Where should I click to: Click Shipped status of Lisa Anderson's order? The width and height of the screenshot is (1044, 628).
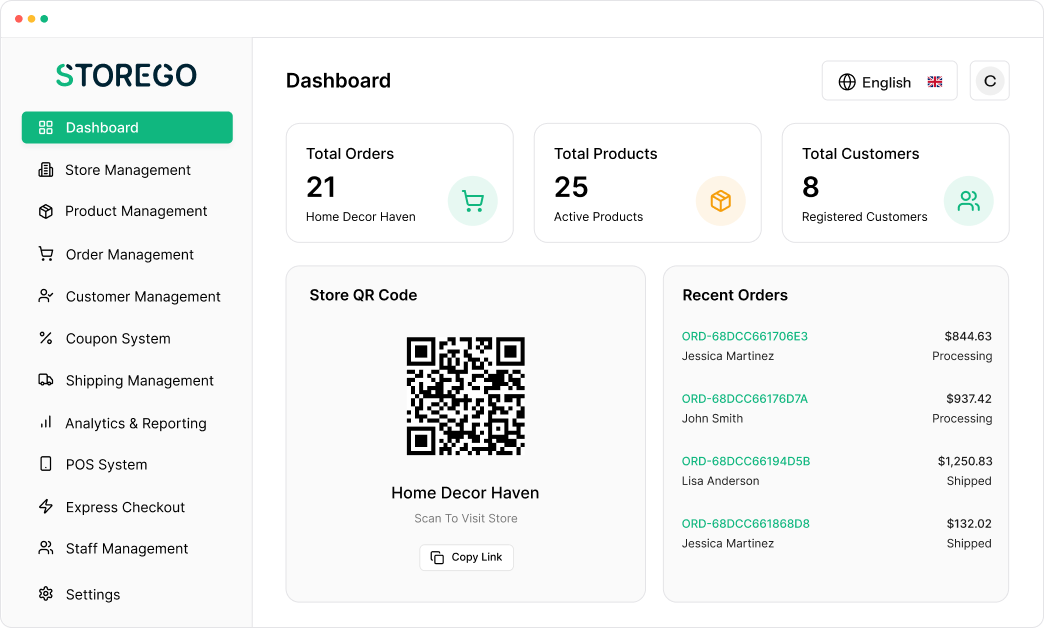tap(969, 481)
